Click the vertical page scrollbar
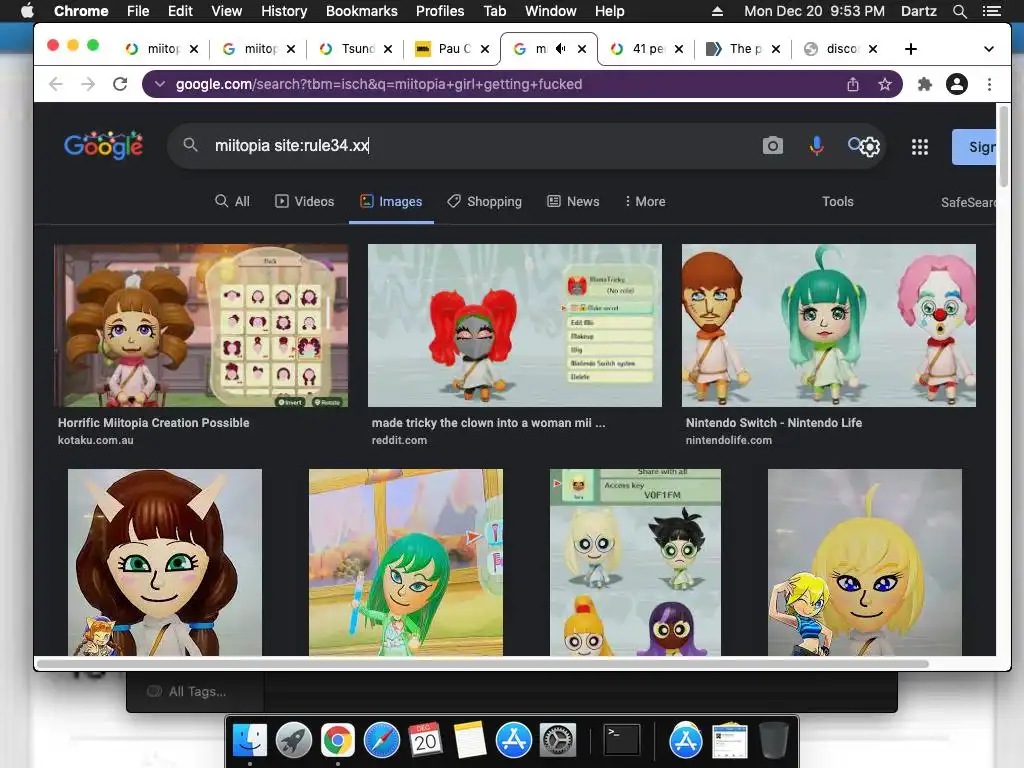 pyautogui.click(x=1004, y=146)
